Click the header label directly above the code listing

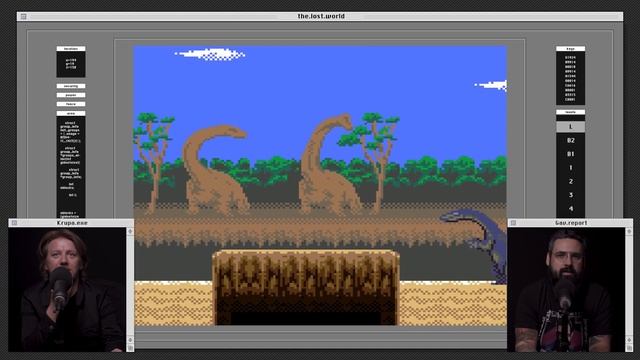click(x=71, y=113)
